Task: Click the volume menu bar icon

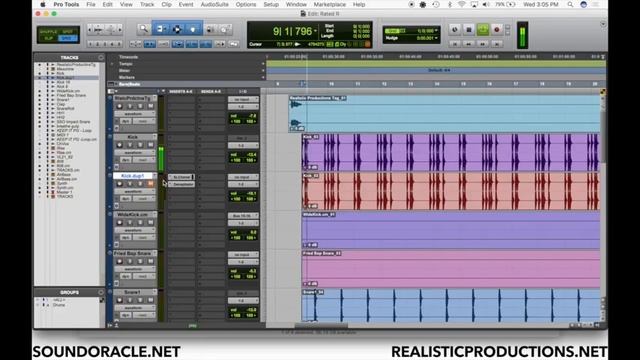Action: (486, 4)
